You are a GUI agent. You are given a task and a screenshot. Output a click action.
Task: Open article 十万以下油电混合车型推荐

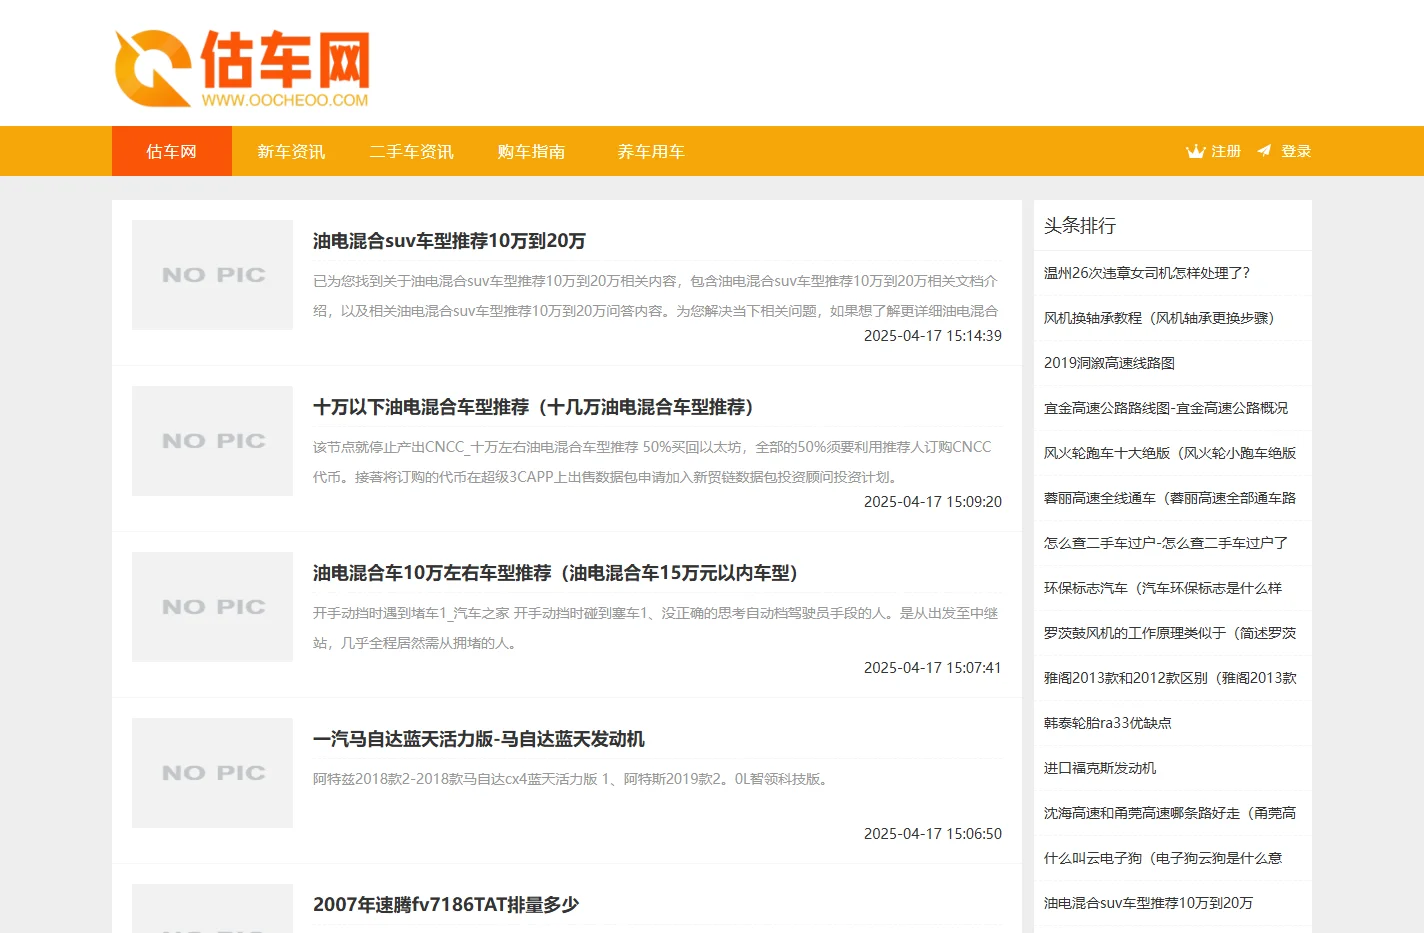tap(533, 407)
